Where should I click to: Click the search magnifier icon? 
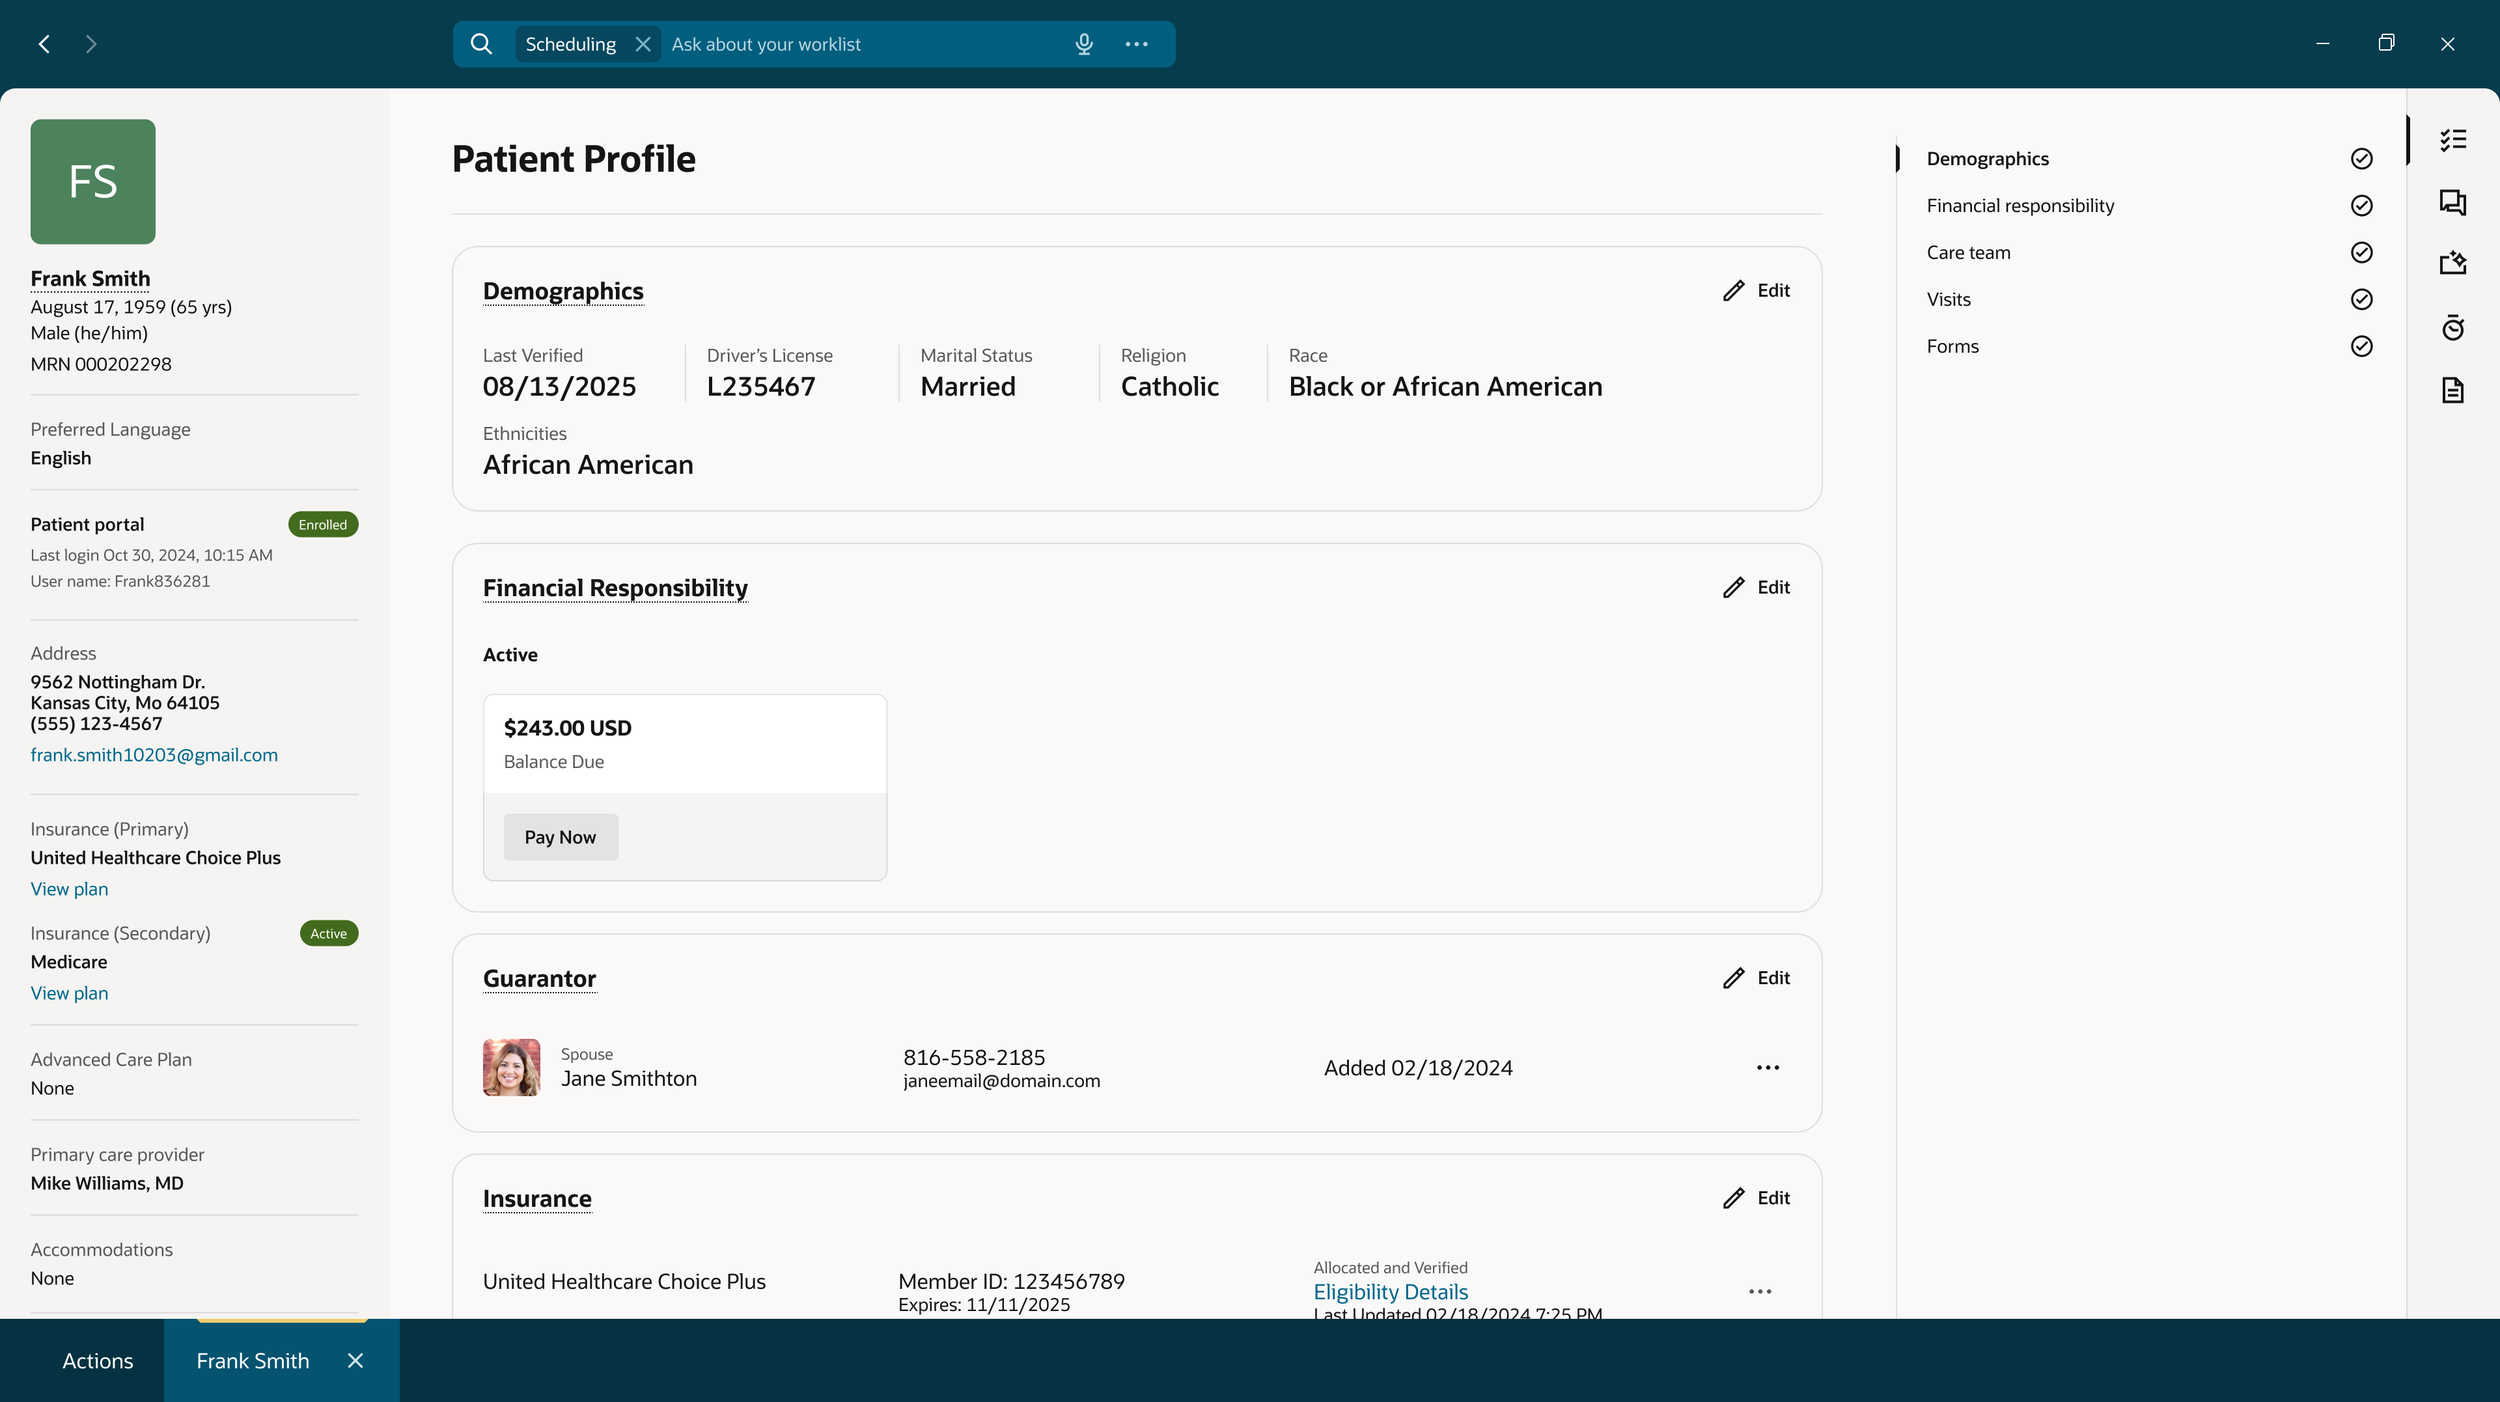(x=481, y=44)
